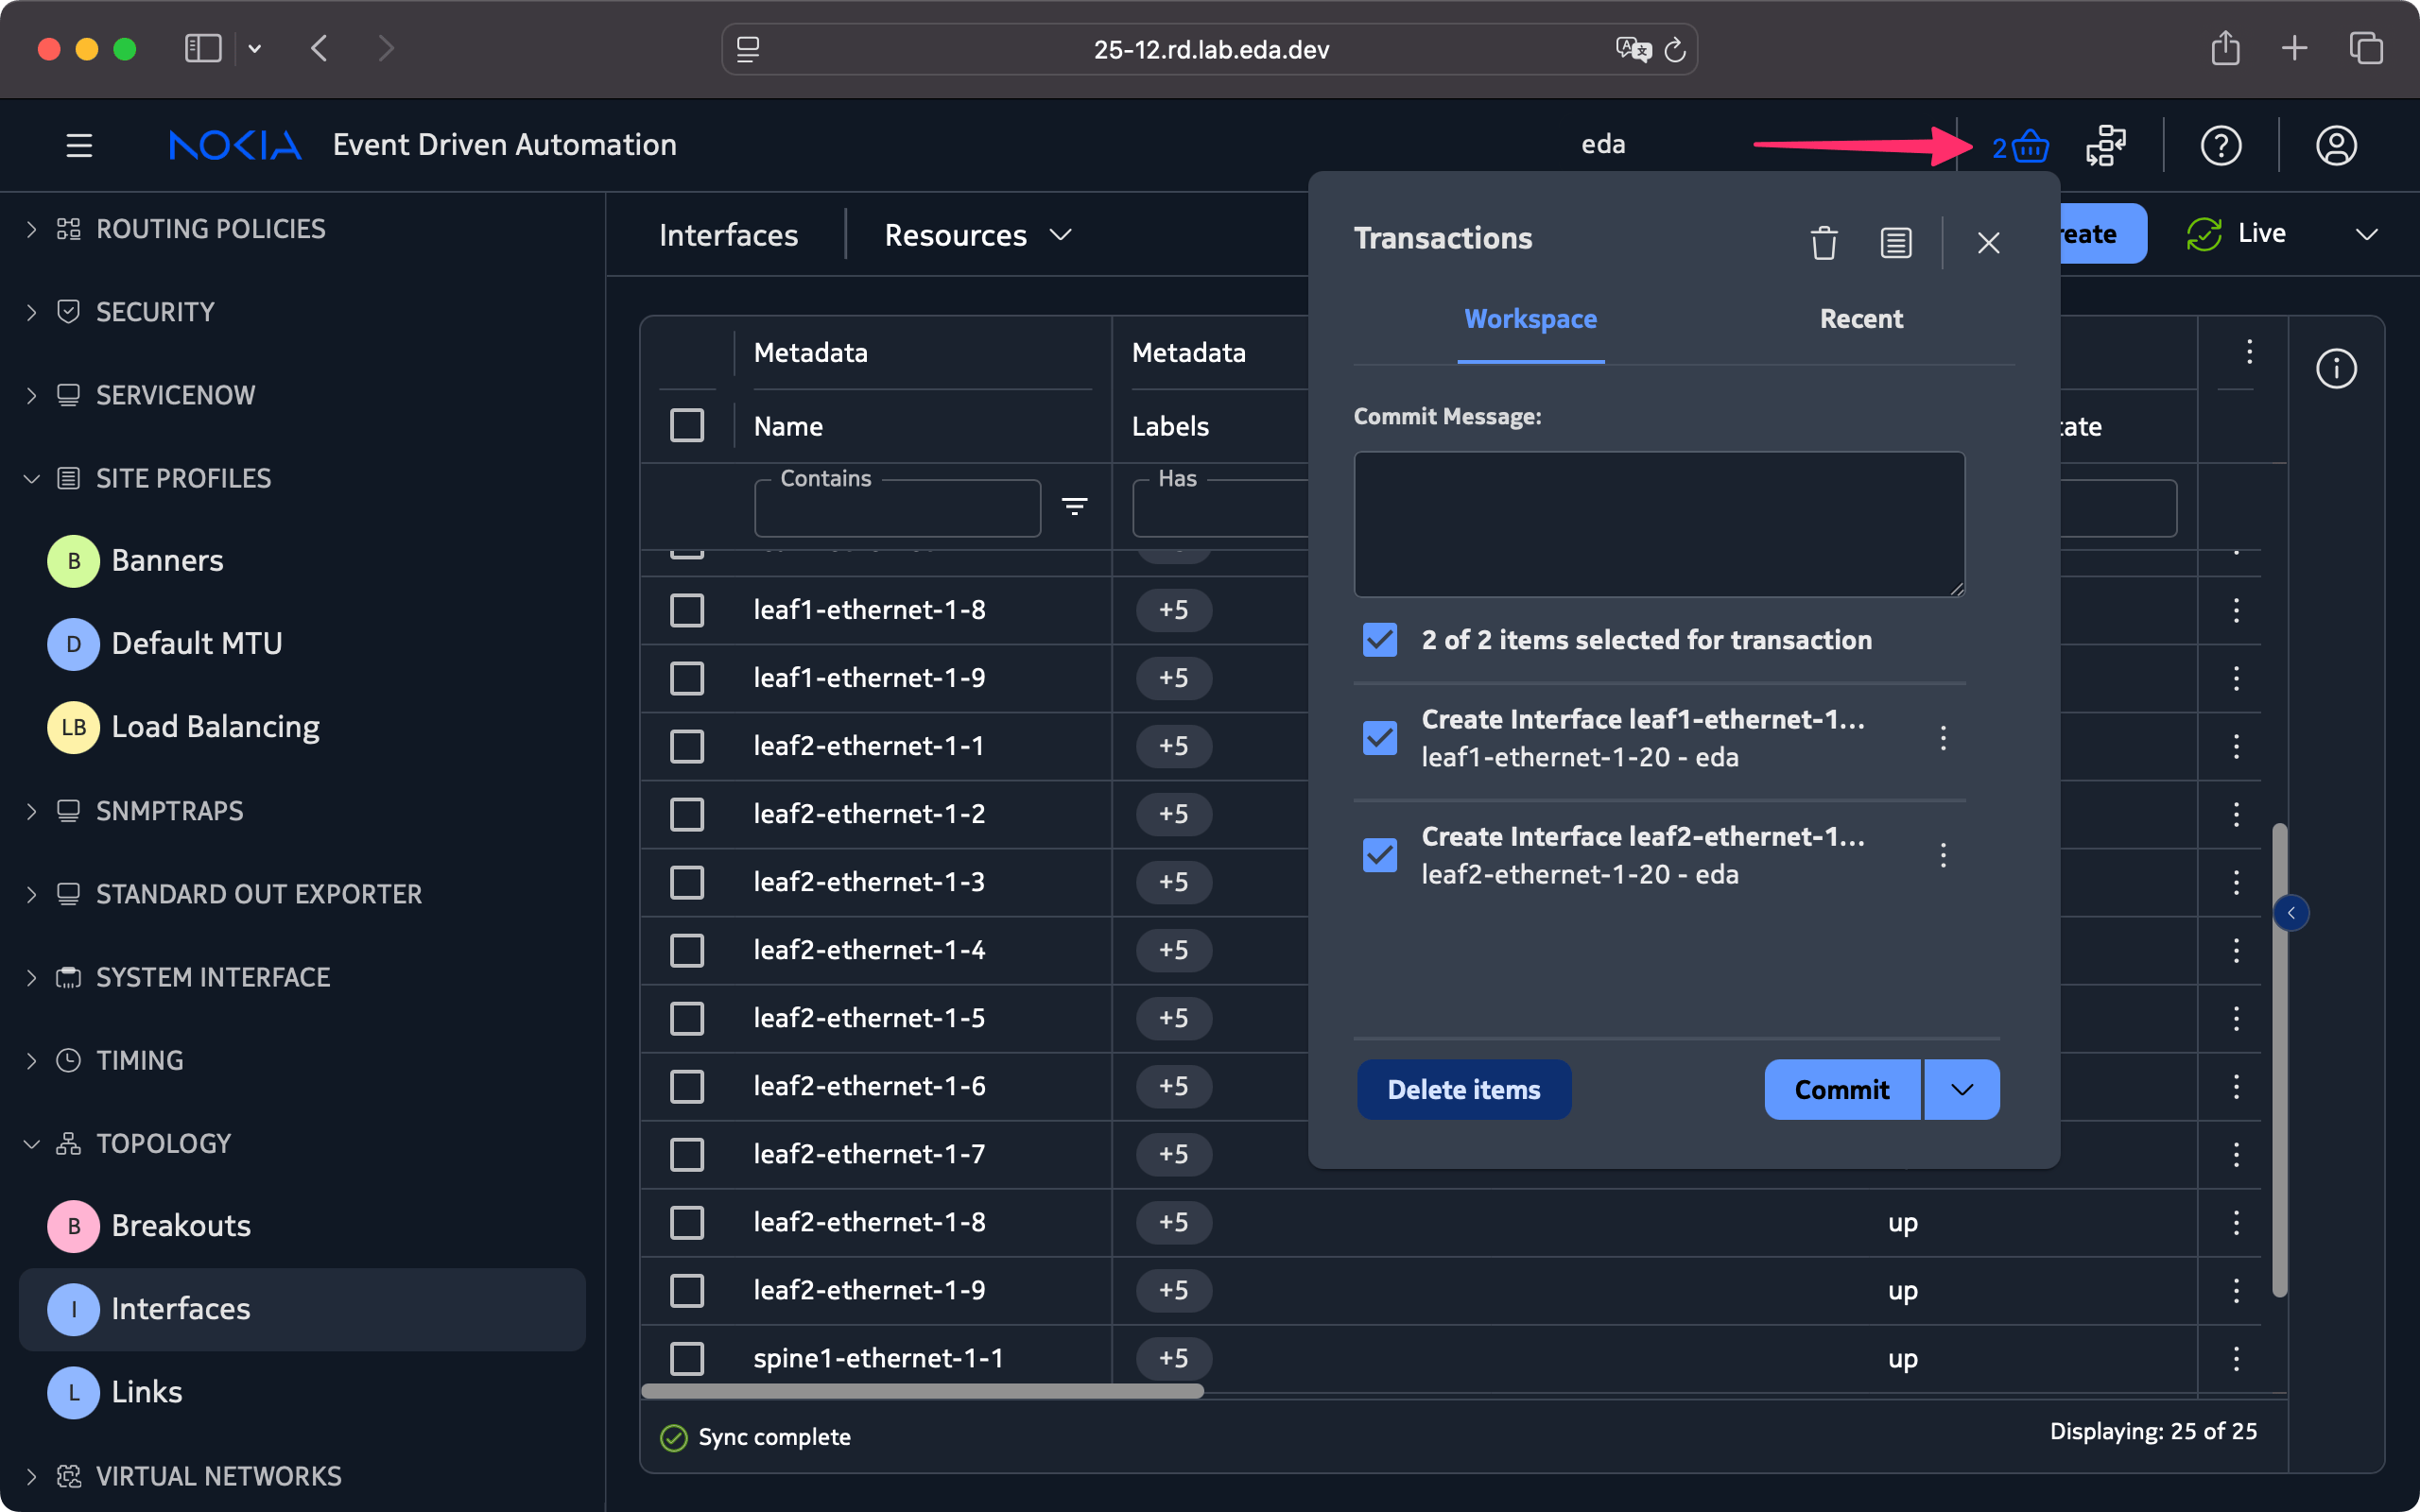
Task: Click the Commit button
Action: 1841,1089
